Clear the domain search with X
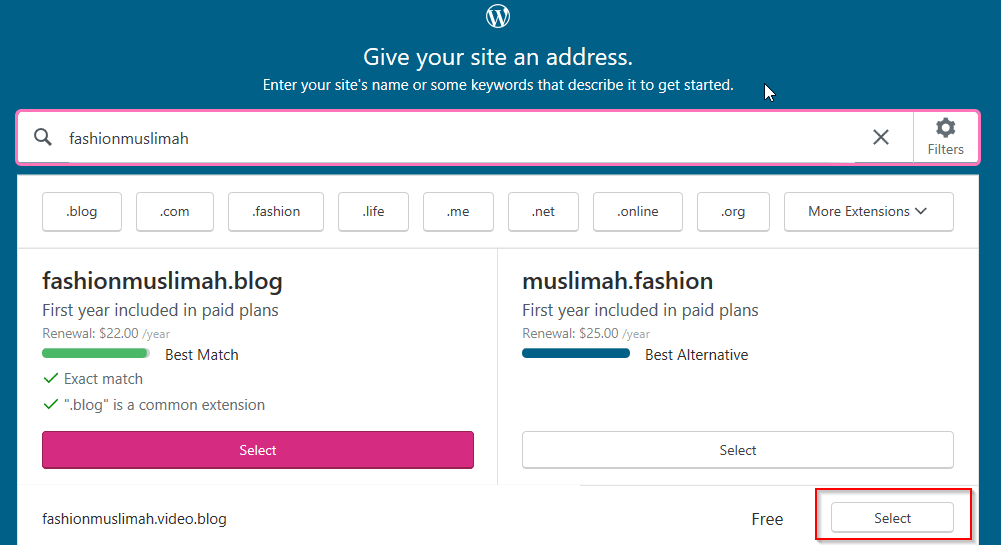The image size is (1001, 545). coord(880,137)
